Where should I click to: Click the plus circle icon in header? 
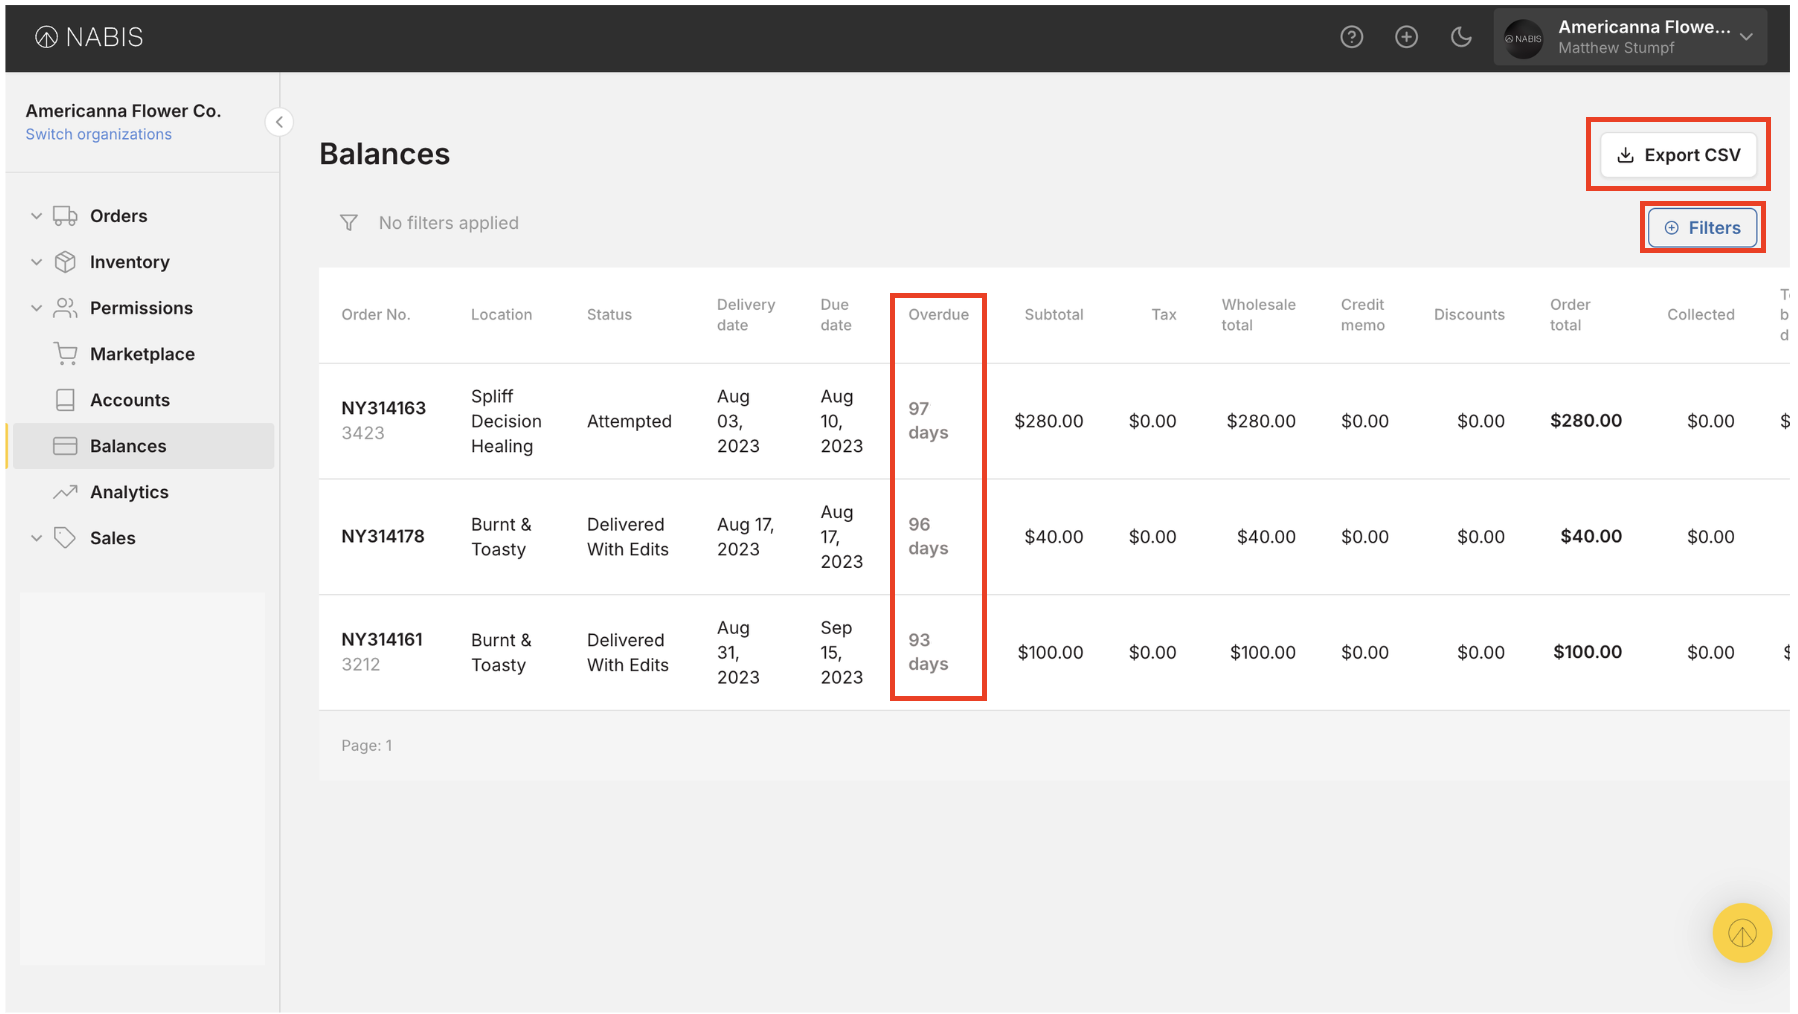coord(1406,37)
